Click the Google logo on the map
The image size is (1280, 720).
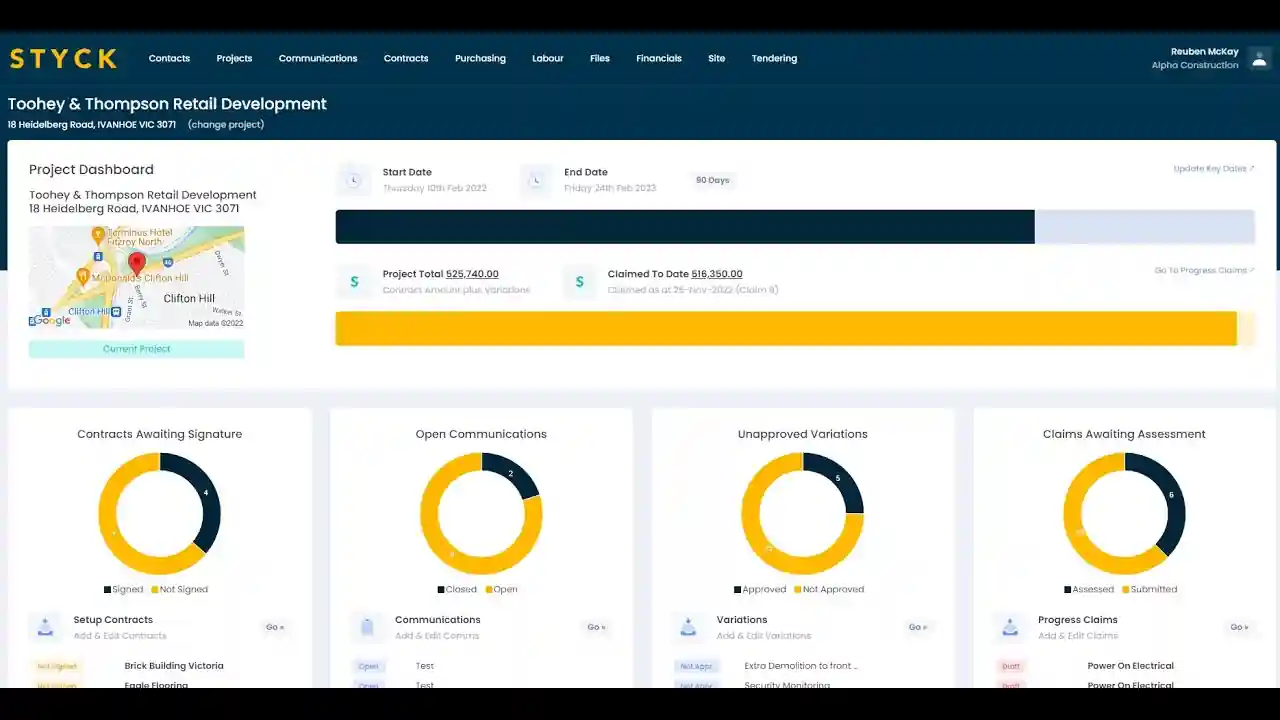click(50, 321)
